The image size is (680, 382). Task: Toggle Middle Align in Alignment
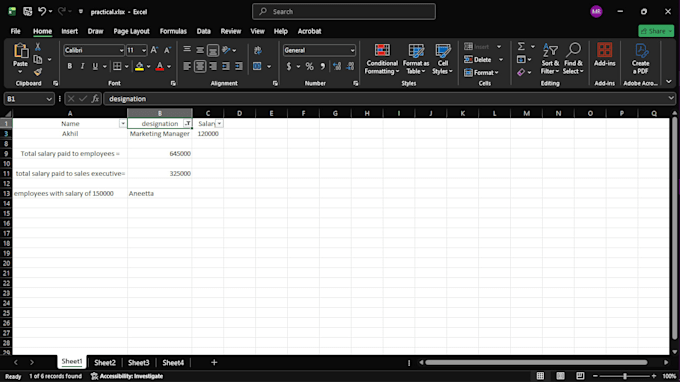click(200, 50)
